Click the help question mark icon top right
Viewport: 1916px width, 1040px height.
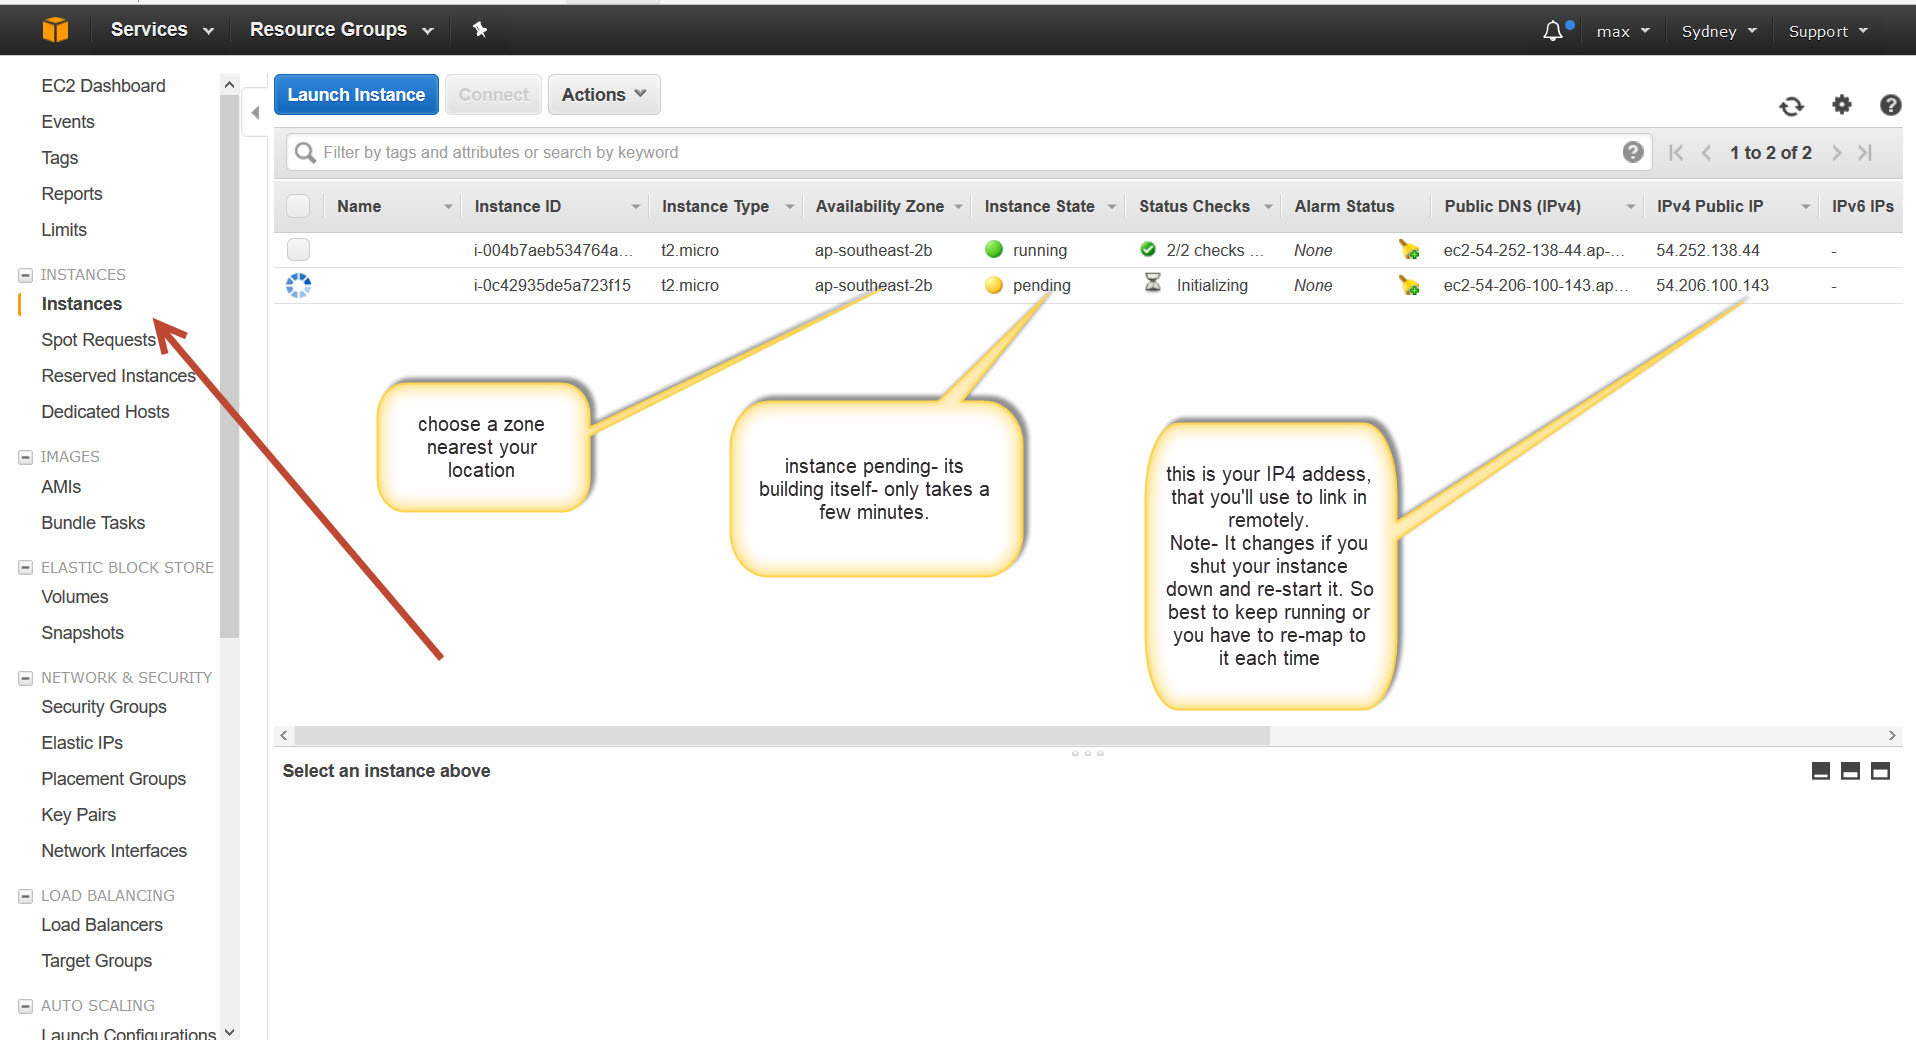[x=1890, y=105]
